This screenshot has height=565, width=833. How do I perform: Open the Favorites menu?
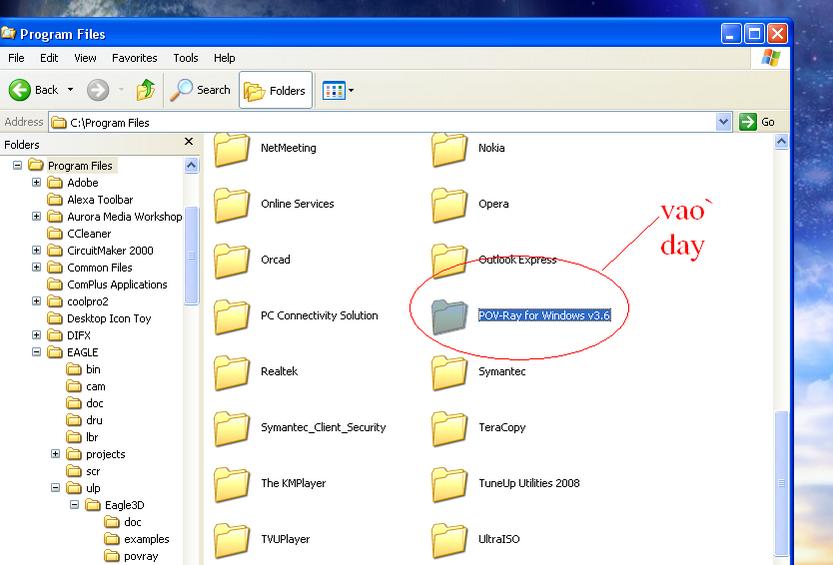pos(134,58)
